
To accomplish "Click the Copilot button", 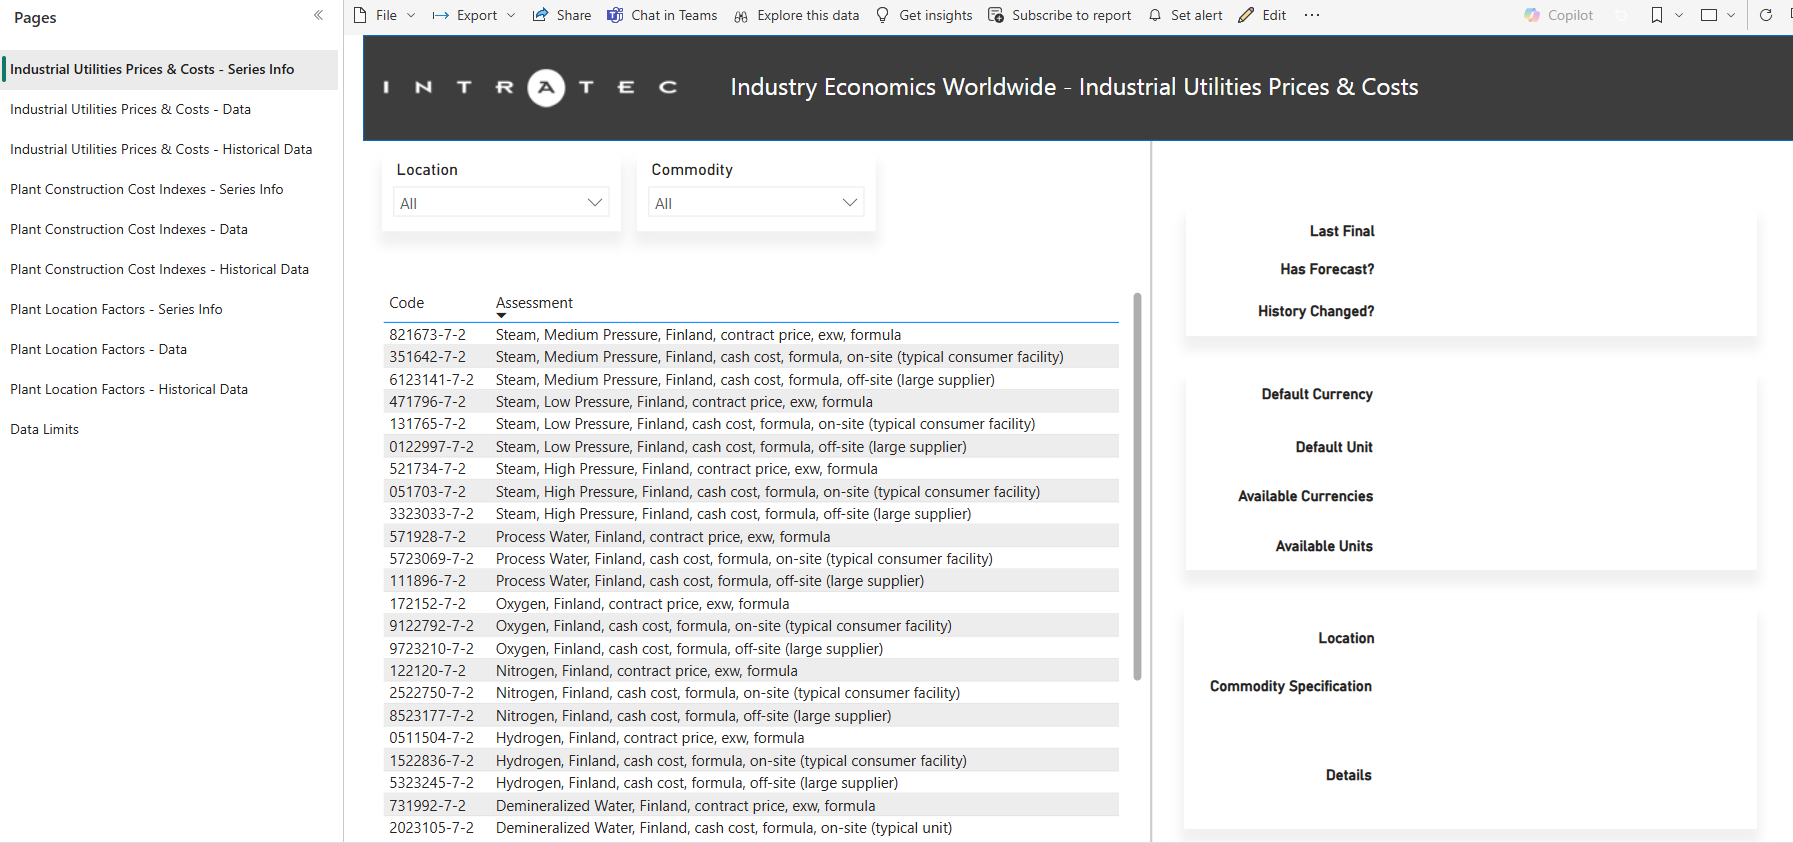I will 1558,15.
